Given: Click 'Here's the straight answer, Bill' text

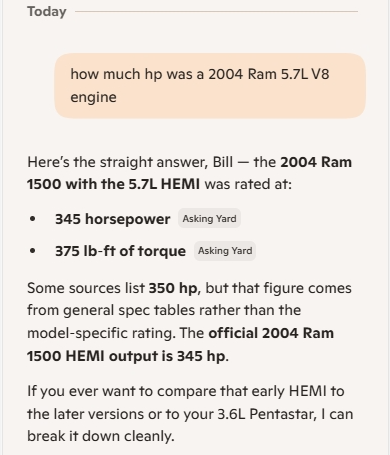Looking at the screenshot, I should click(130, 162).
